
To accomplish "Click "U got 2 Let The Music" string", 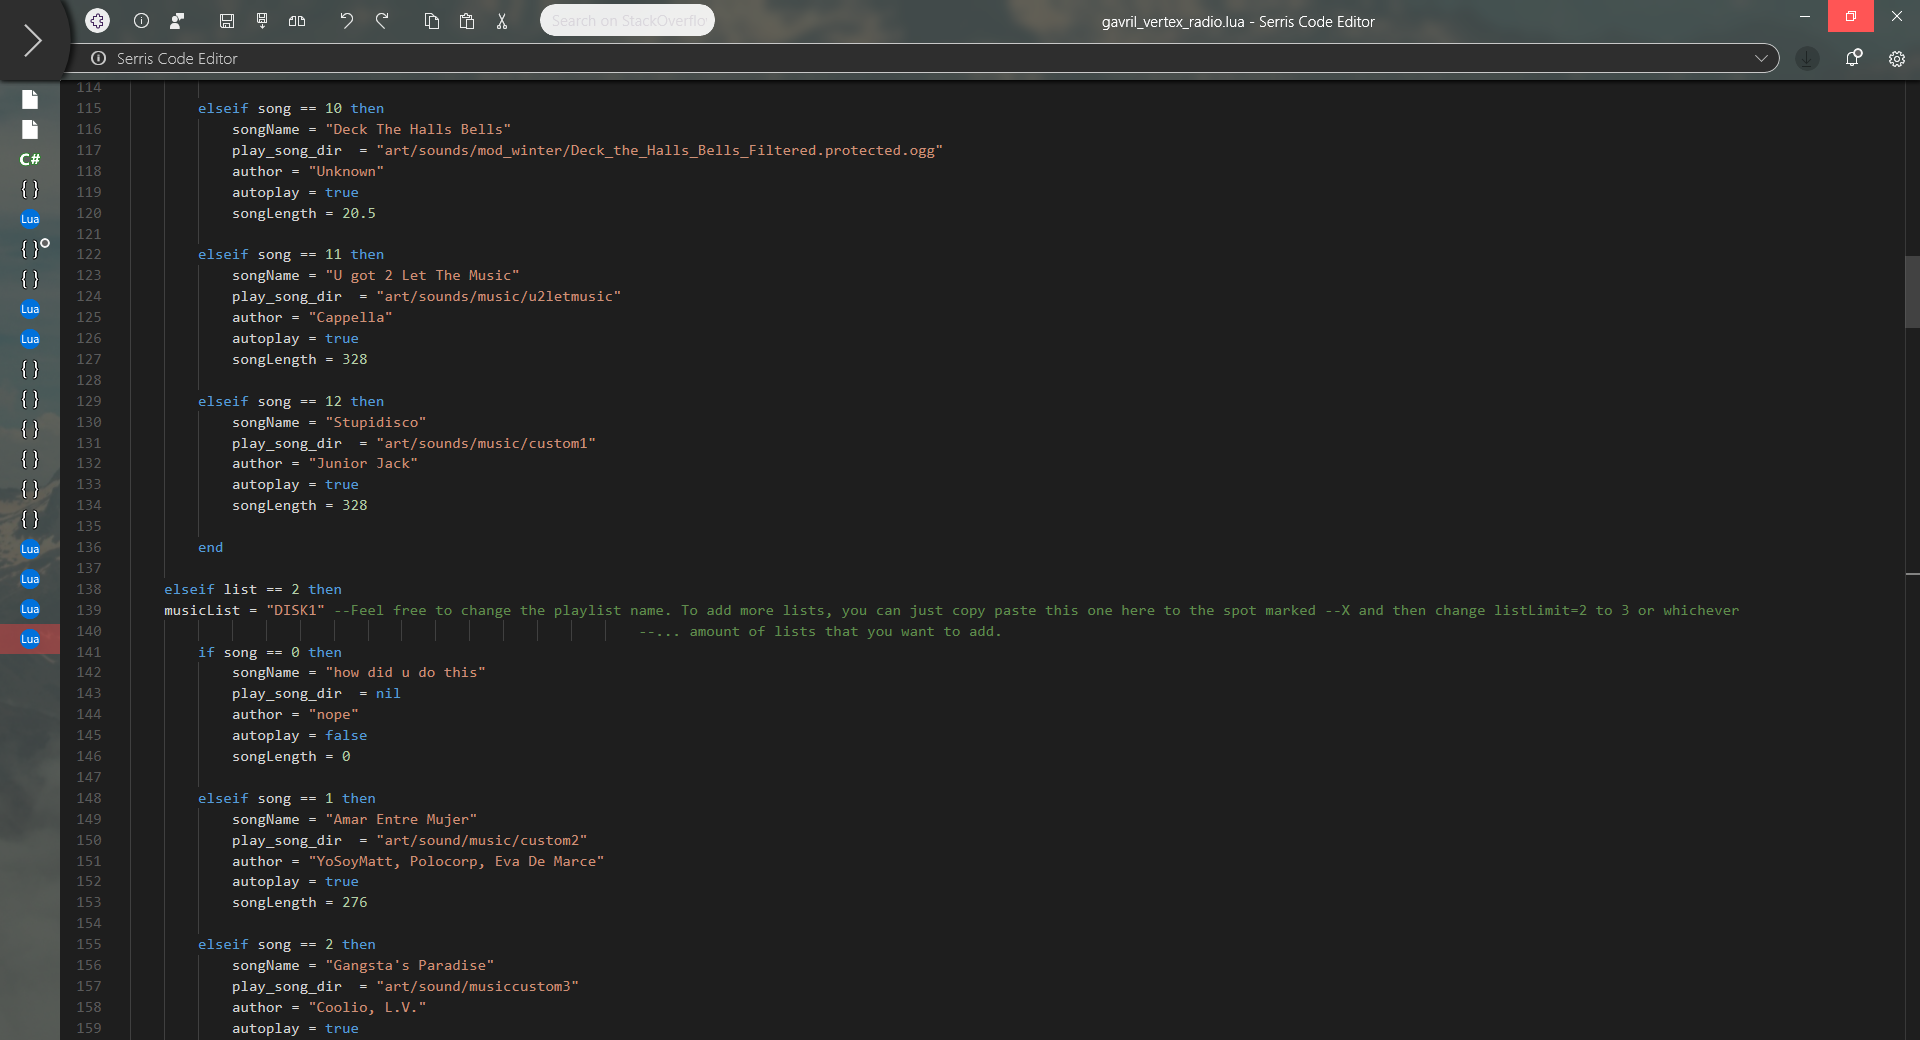I will tap(422, 275).
